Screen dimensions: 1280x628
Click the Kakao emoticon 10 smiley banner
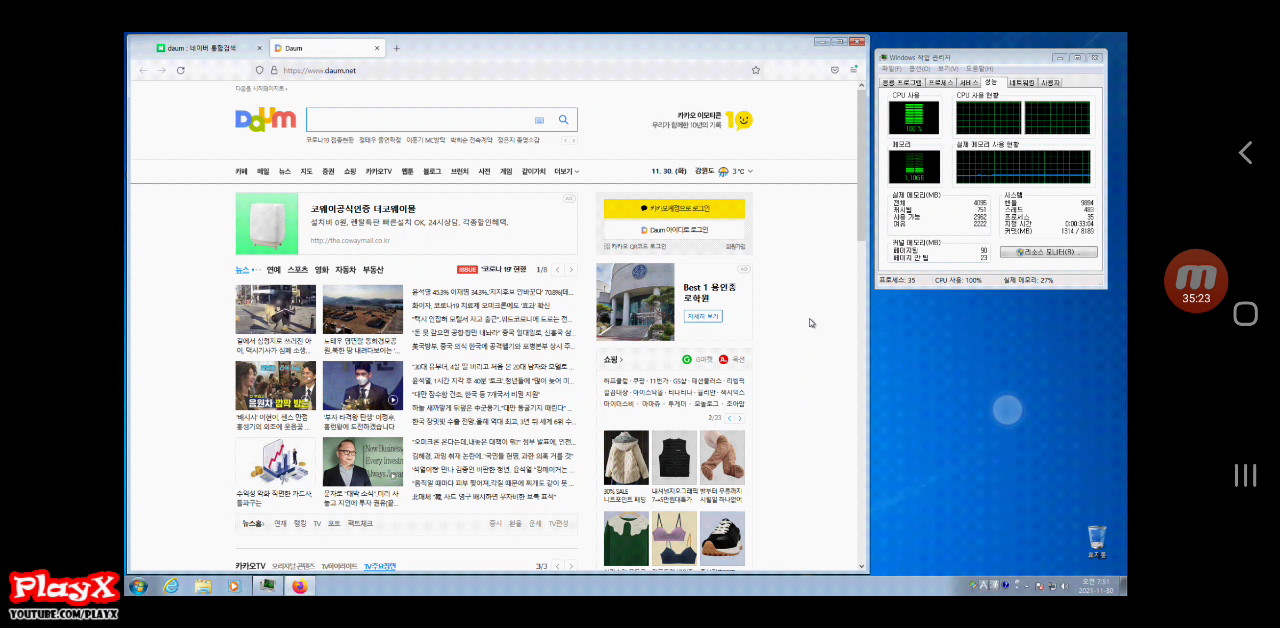coord(739,120)
